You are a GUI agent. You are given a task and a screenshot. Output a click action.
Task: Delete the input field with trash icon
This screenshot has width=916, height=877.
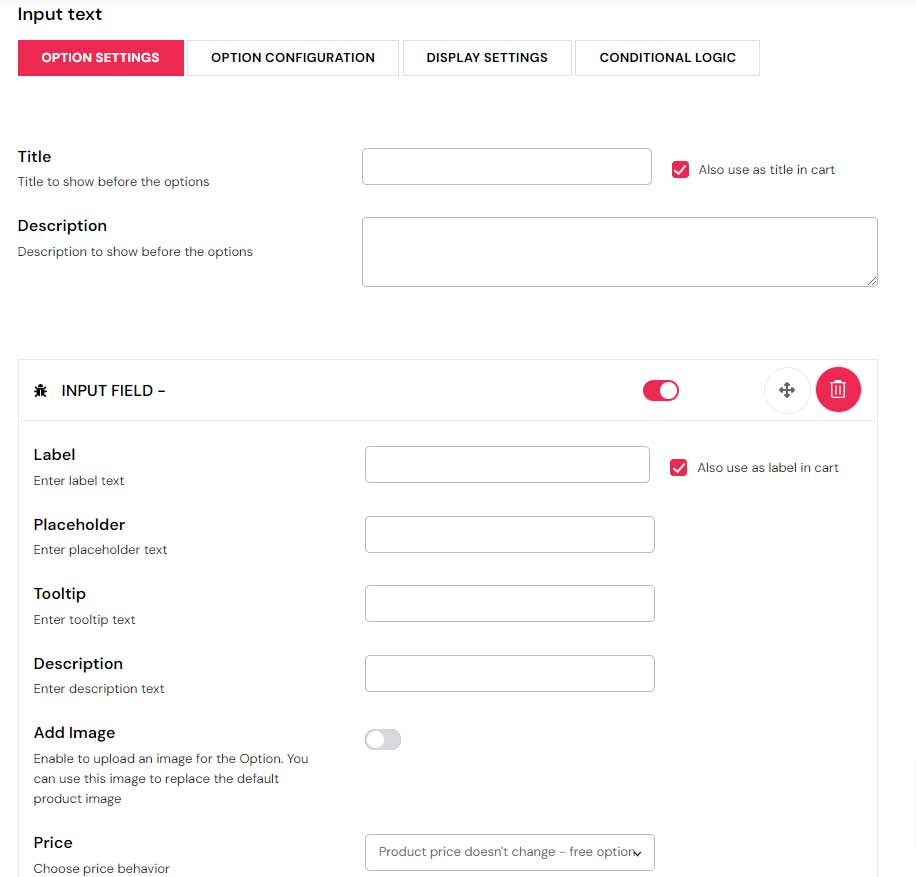pyautogui.click(x=838, y=390)
